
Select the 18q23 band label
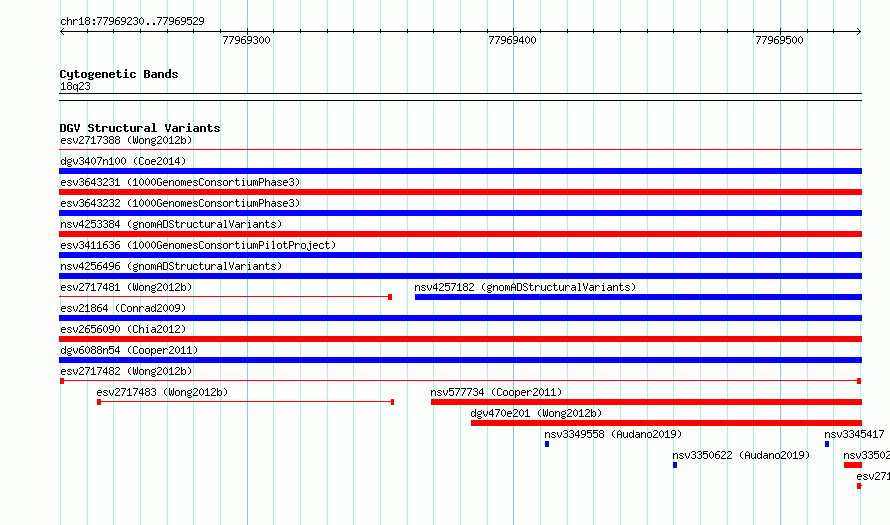(75, 86)
